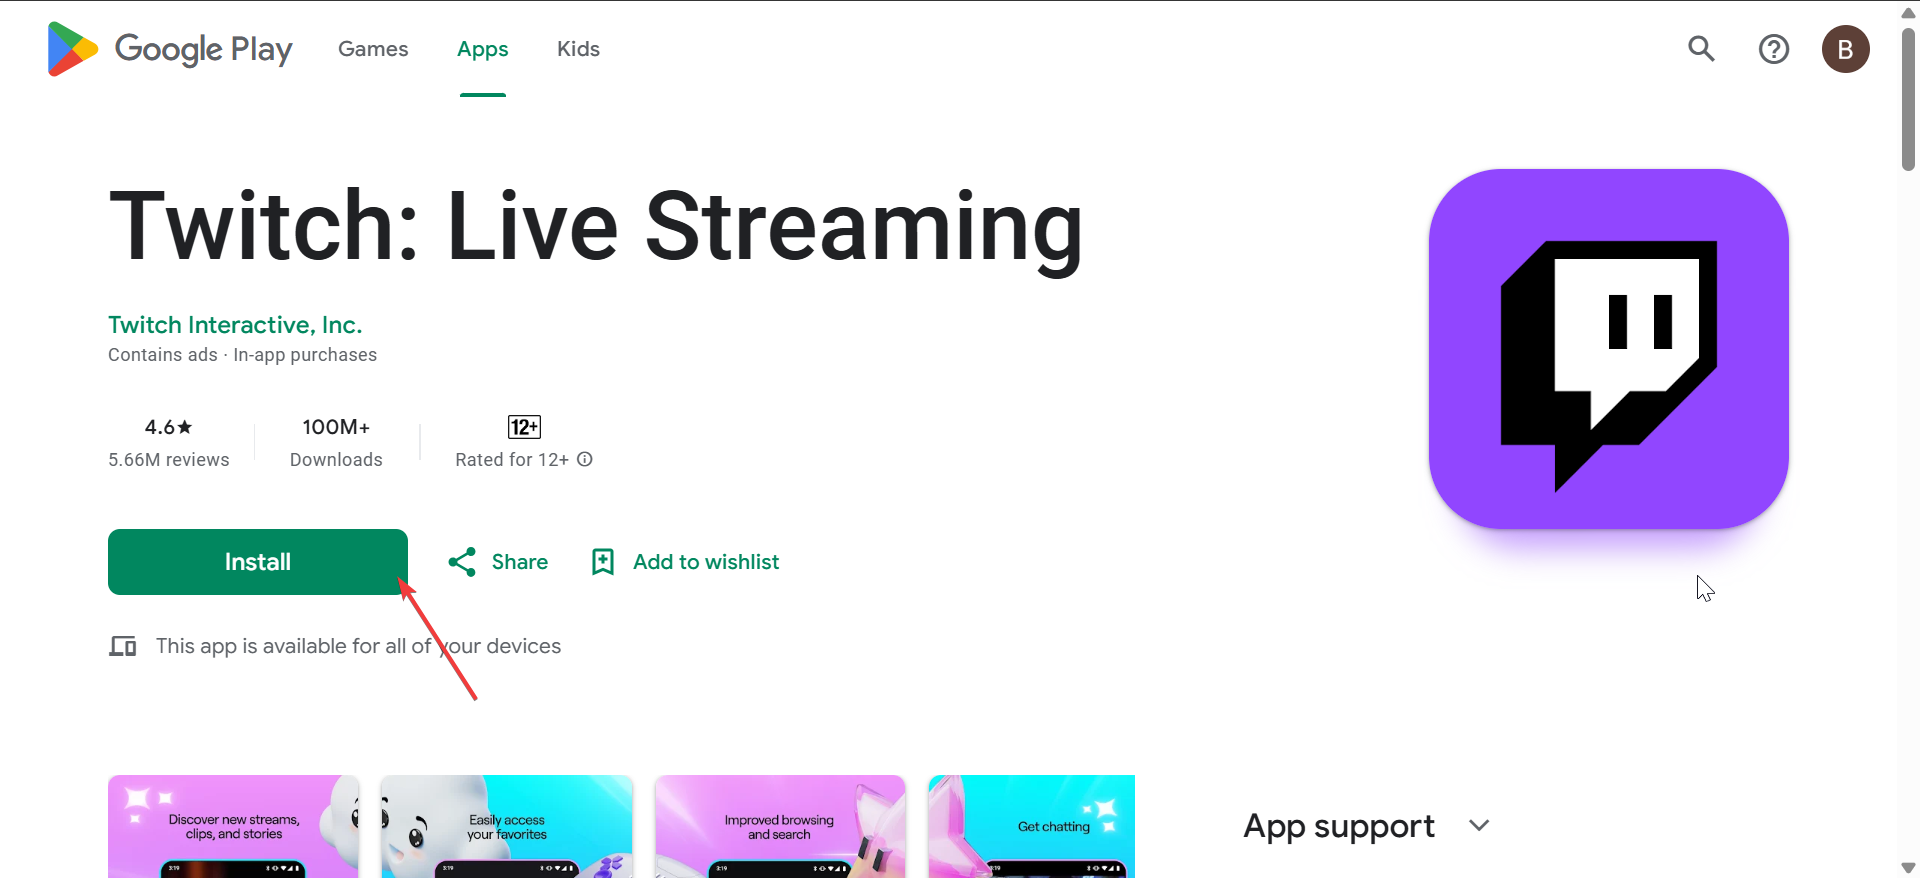
Task: Click the page vertical scrollbar thumb
Action: tap(1908, 99)
